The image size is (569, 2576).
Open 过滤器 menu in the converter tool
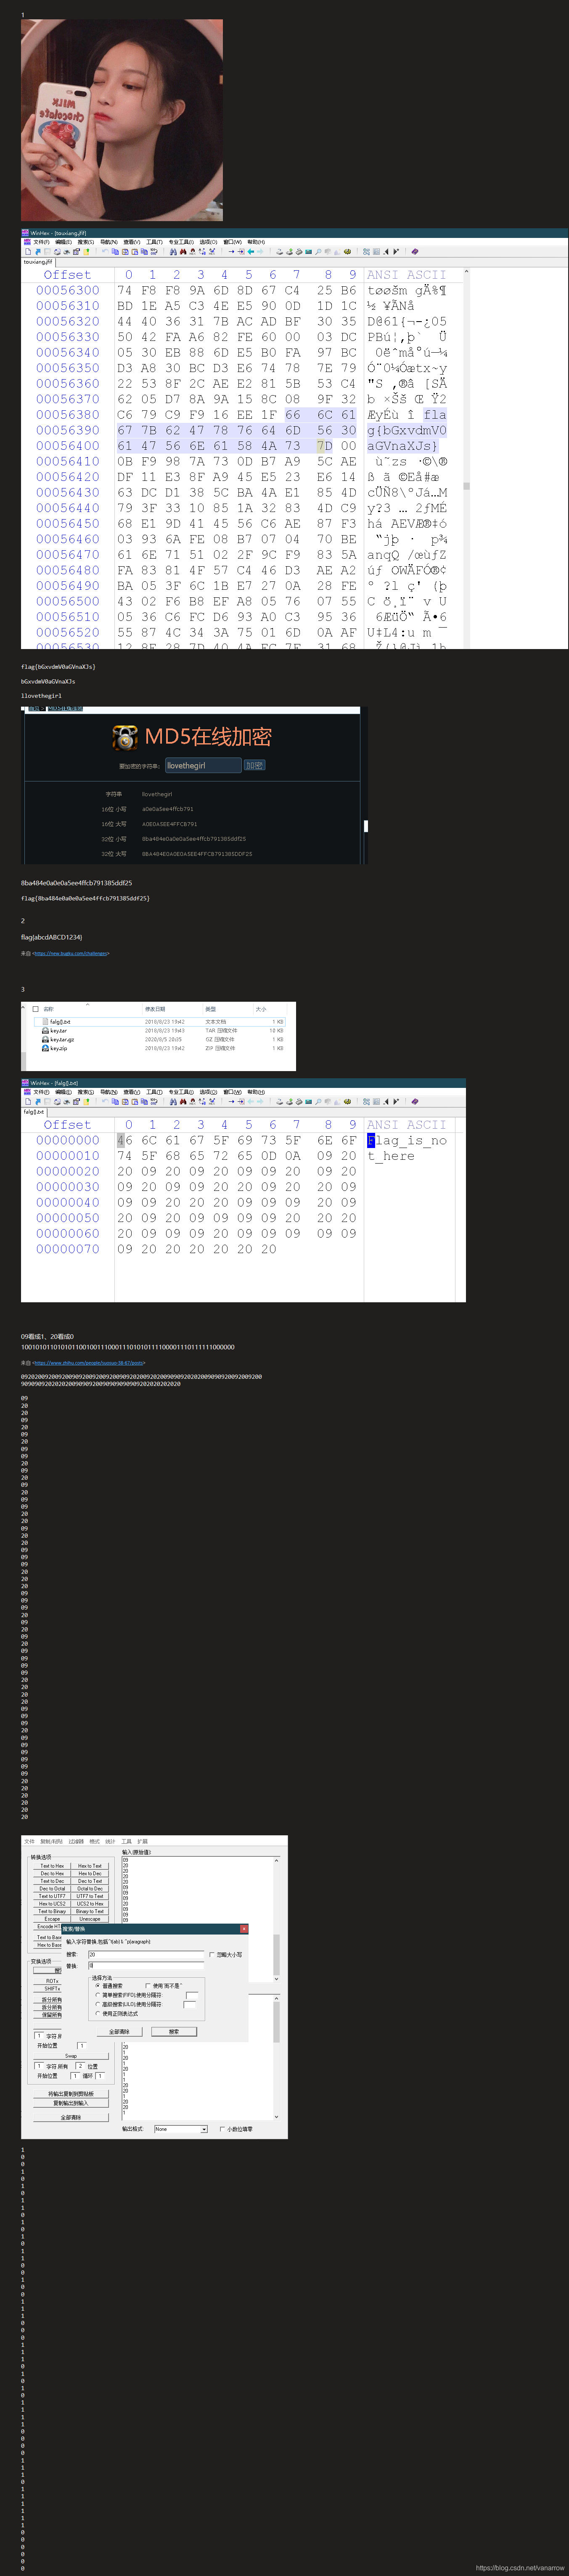tap(76, 1841)
